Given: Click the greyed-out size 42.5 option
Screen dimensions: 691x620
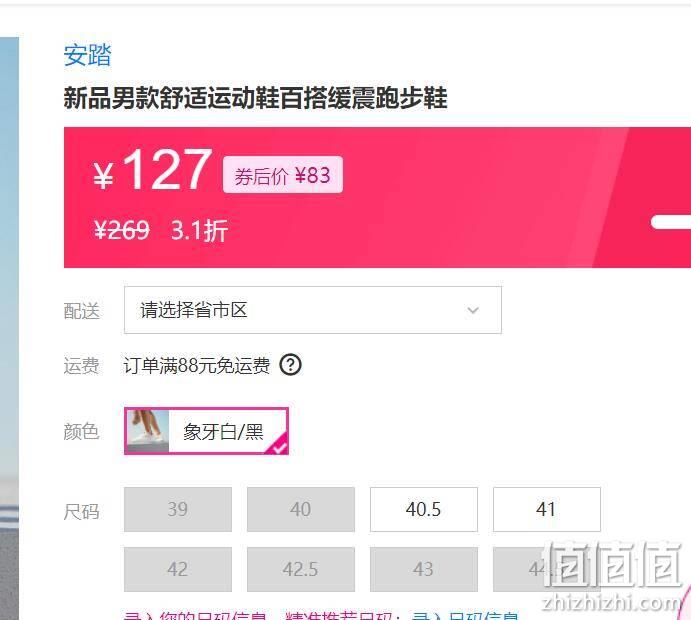Looking at the screenshot, I should [301, 569].
